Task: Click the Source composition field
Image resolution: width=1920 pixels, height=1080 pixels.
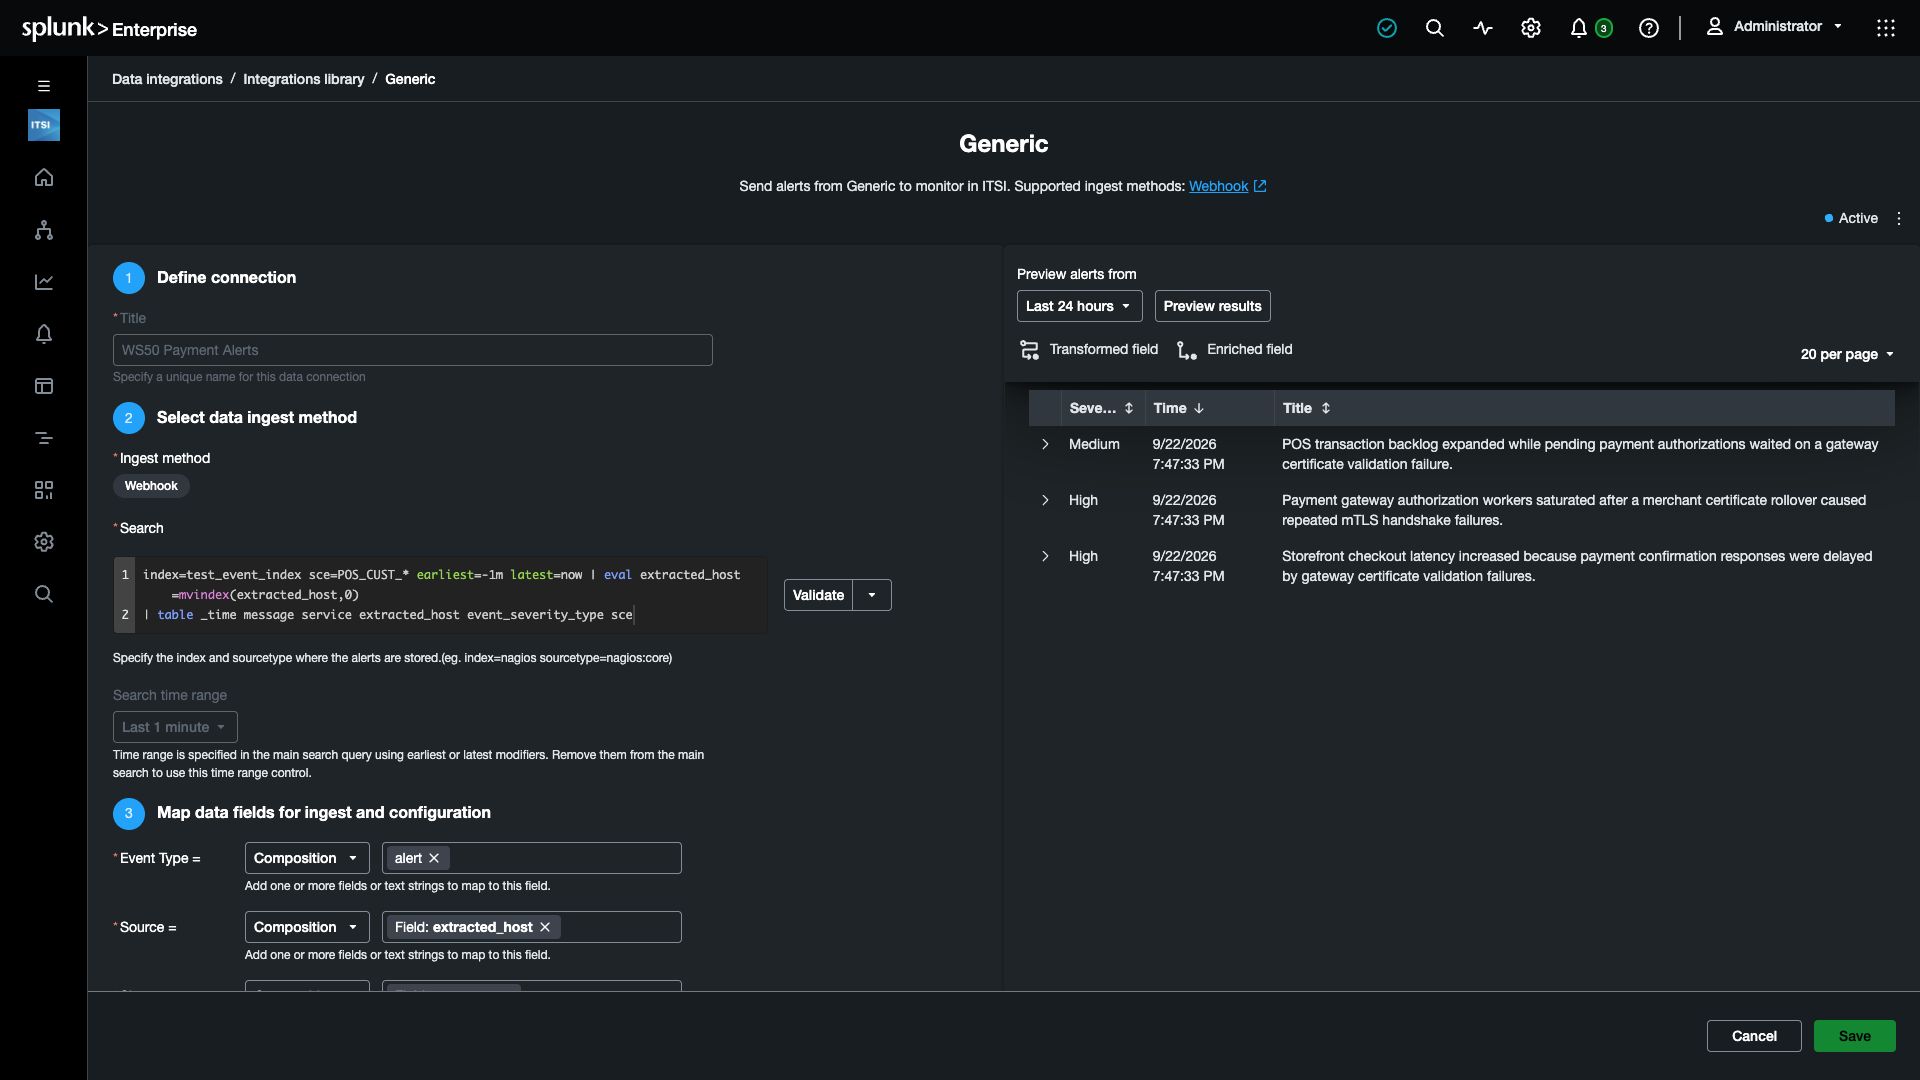Action: [x=531, y=927]
